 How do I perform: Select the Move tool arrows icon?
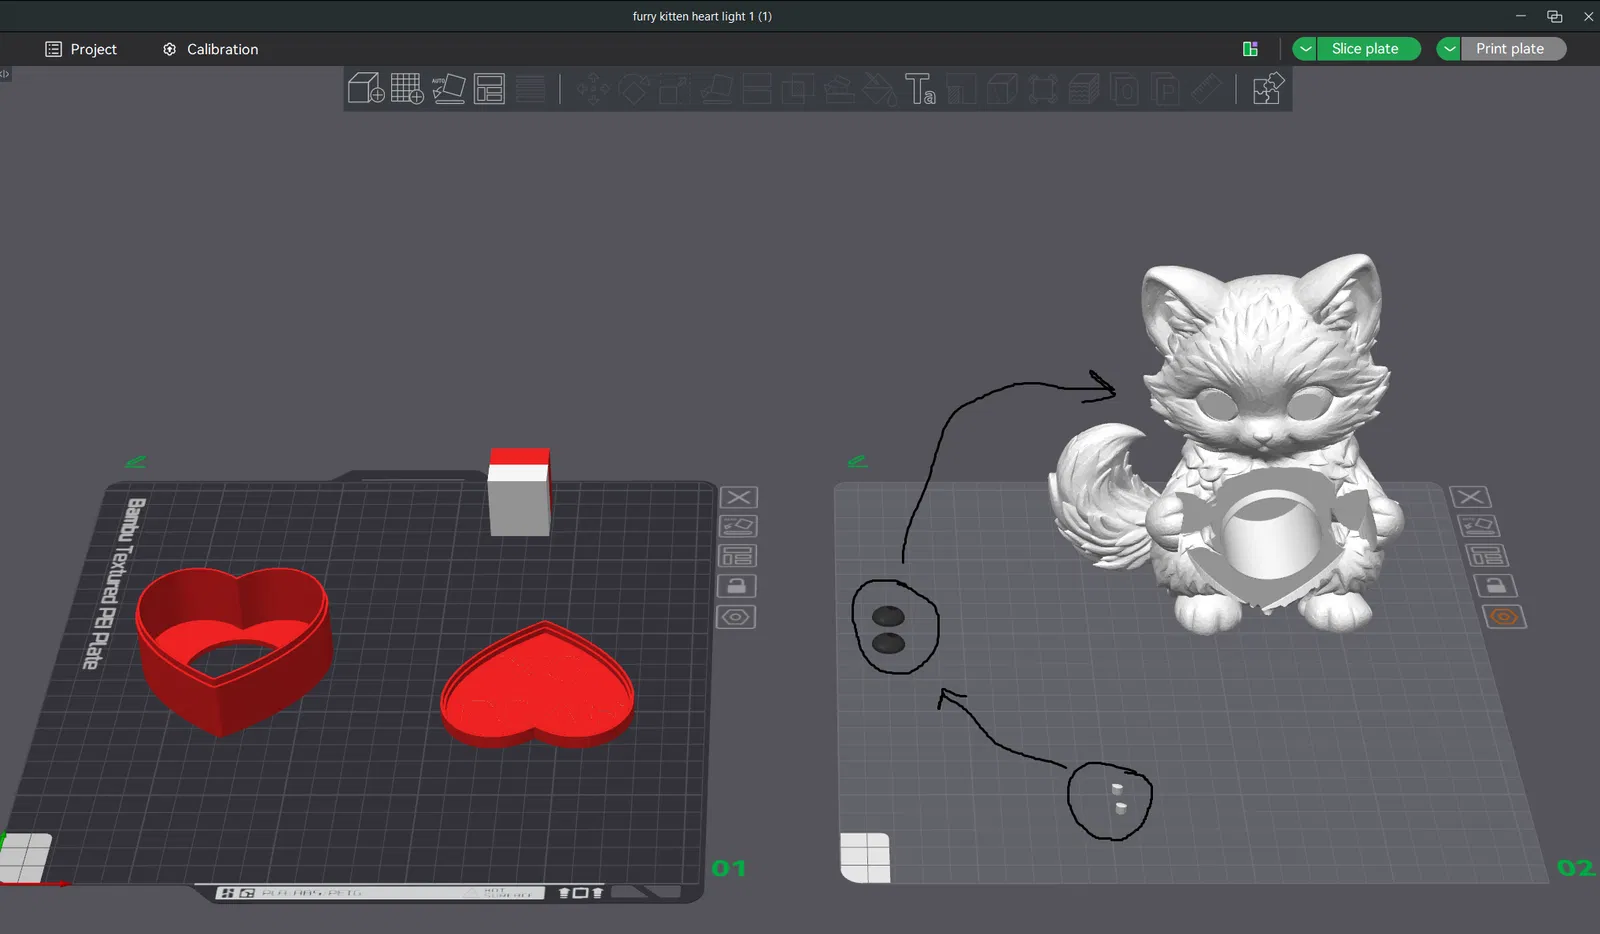(x=593, y=89)
